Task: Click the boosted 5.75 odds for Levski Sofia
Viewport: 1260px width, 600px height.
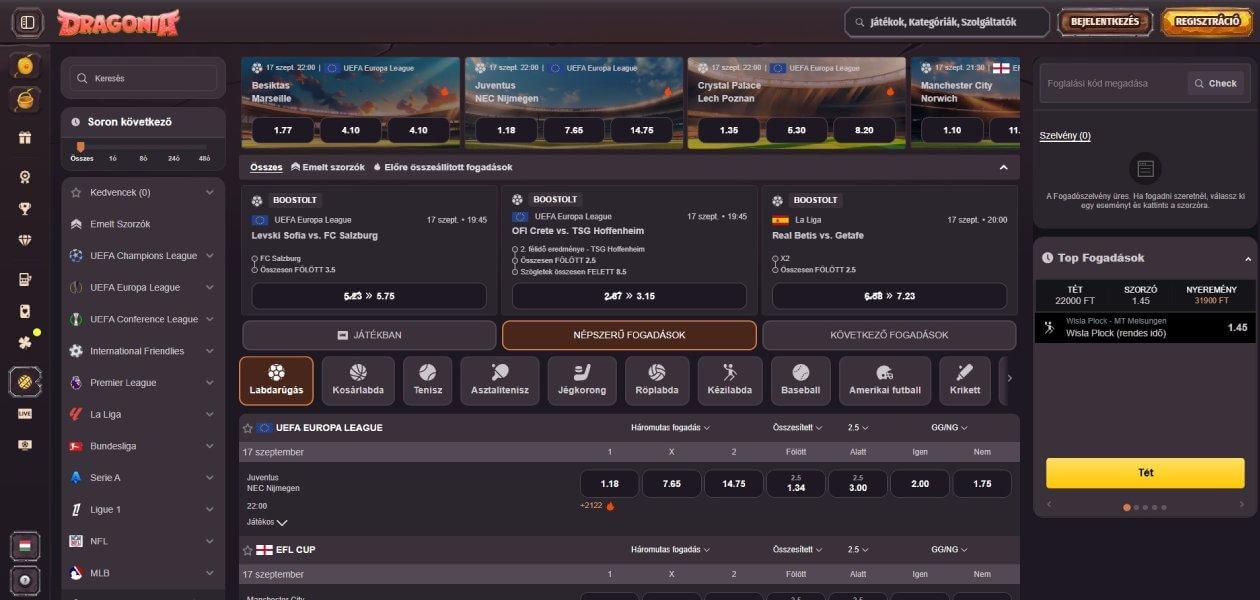Action: click(369, 296)
